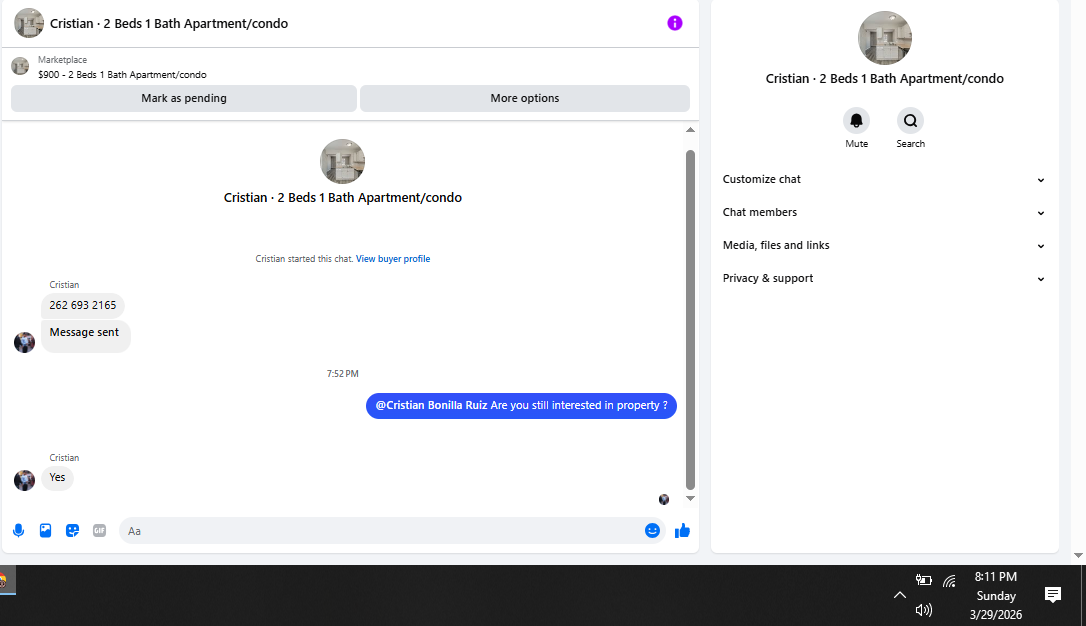The image size is (1086, 626).
Task: Select the Yes message bubble
Action: [57, 478]
